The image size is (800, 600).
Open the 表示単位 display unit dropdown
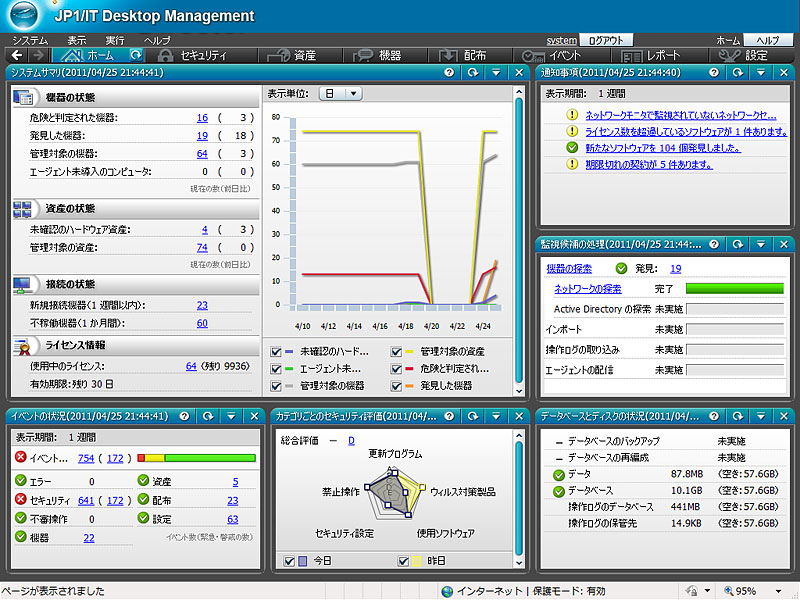click(340, 93)
